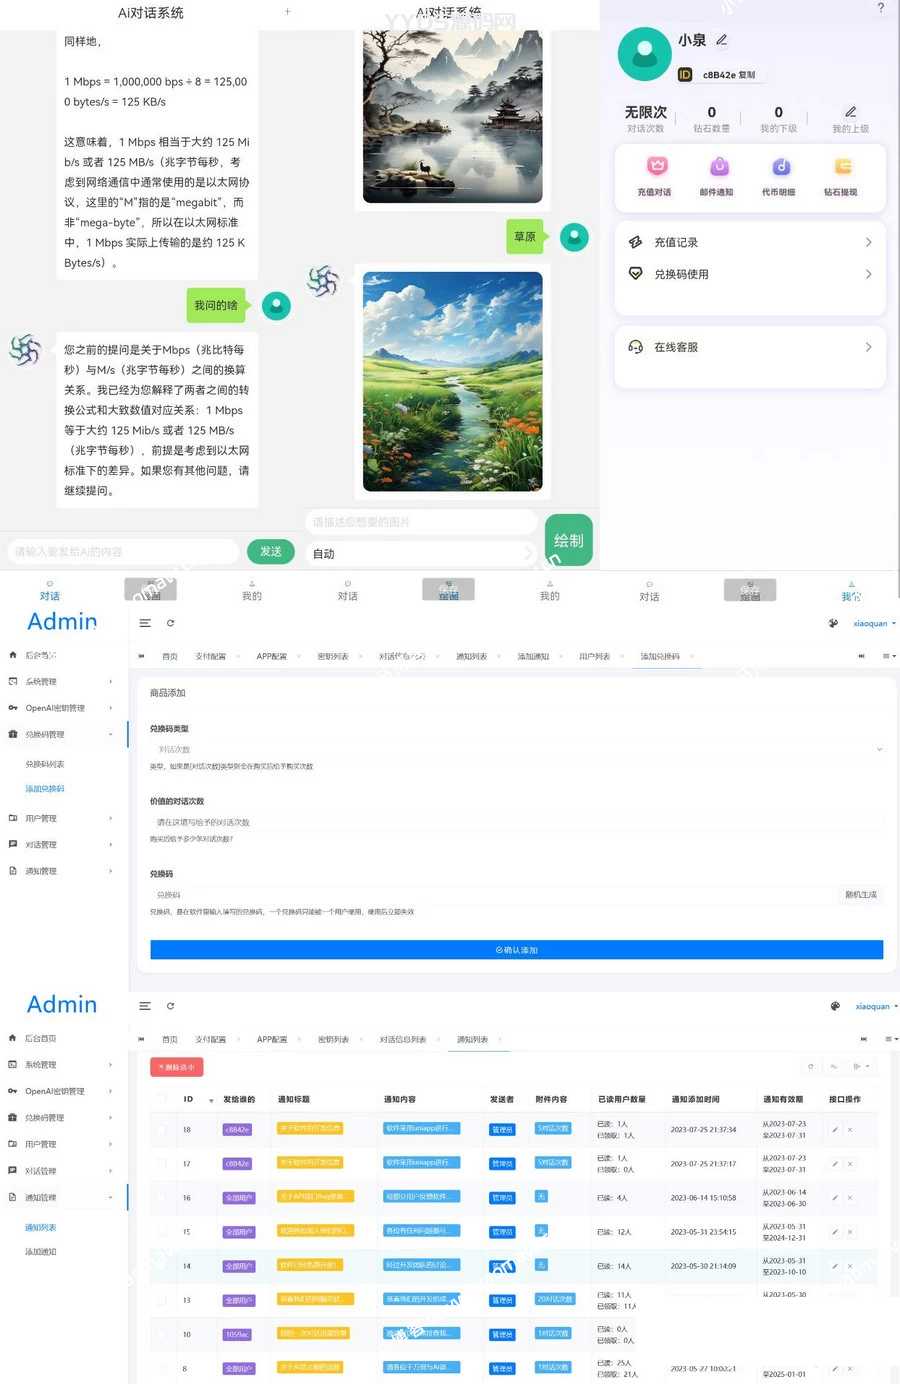The width and height of the screenshot is (900, 1384).
Task: Click the table refresh icon above 接口操作 column
Action: [x=810, y=1067]
